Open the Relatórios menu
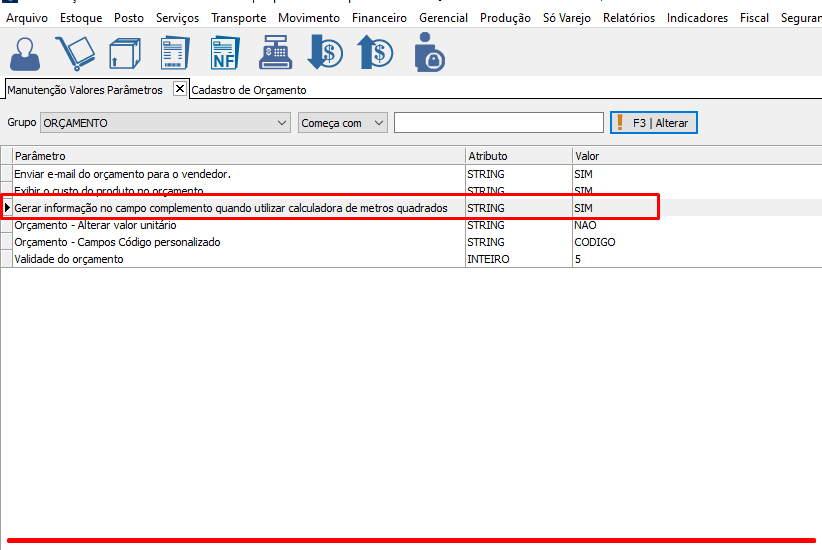This screenshot has width=822, height=550. (x=628, y=18)
